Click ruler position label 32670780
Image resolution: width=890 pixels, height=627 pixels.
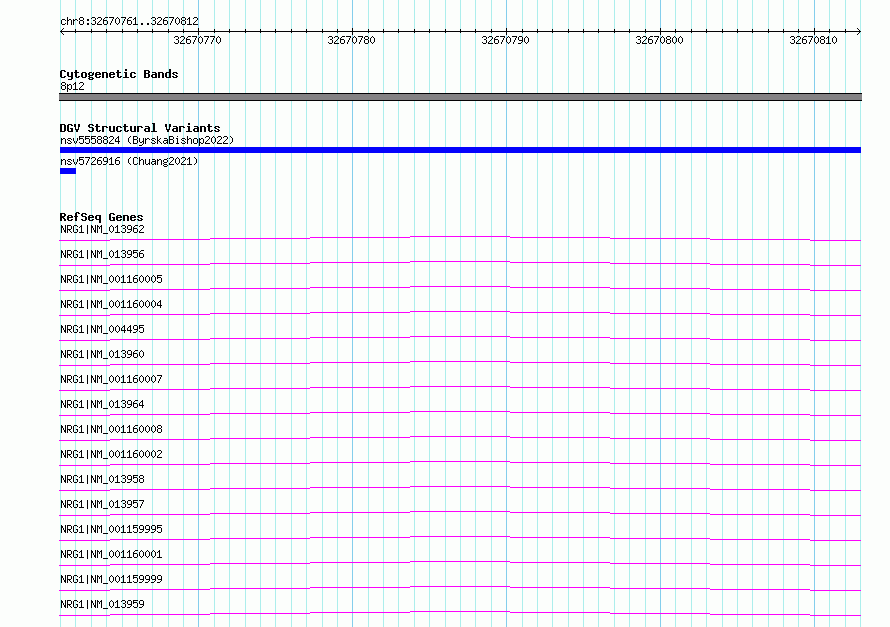[x=351, y=40]
